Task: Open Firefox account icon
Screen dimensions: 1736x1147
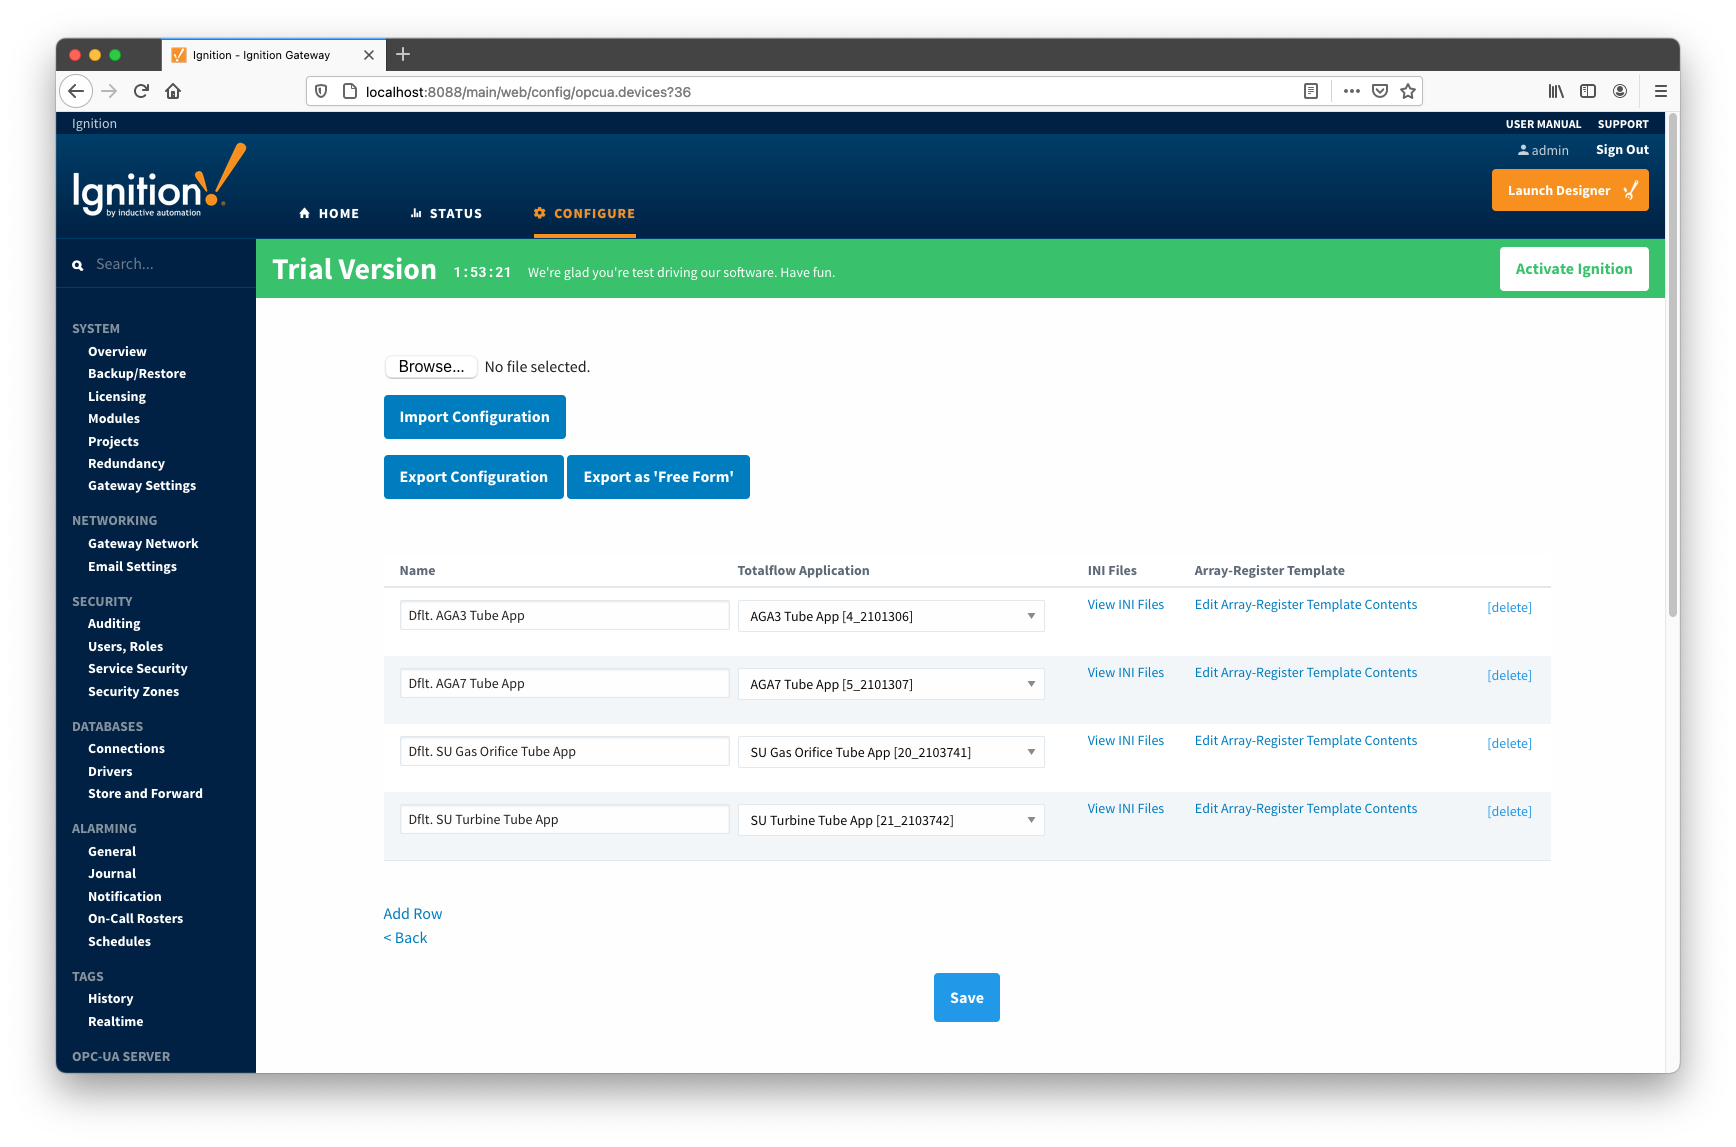Action: pyautogui.click(x=1620, y=91)
